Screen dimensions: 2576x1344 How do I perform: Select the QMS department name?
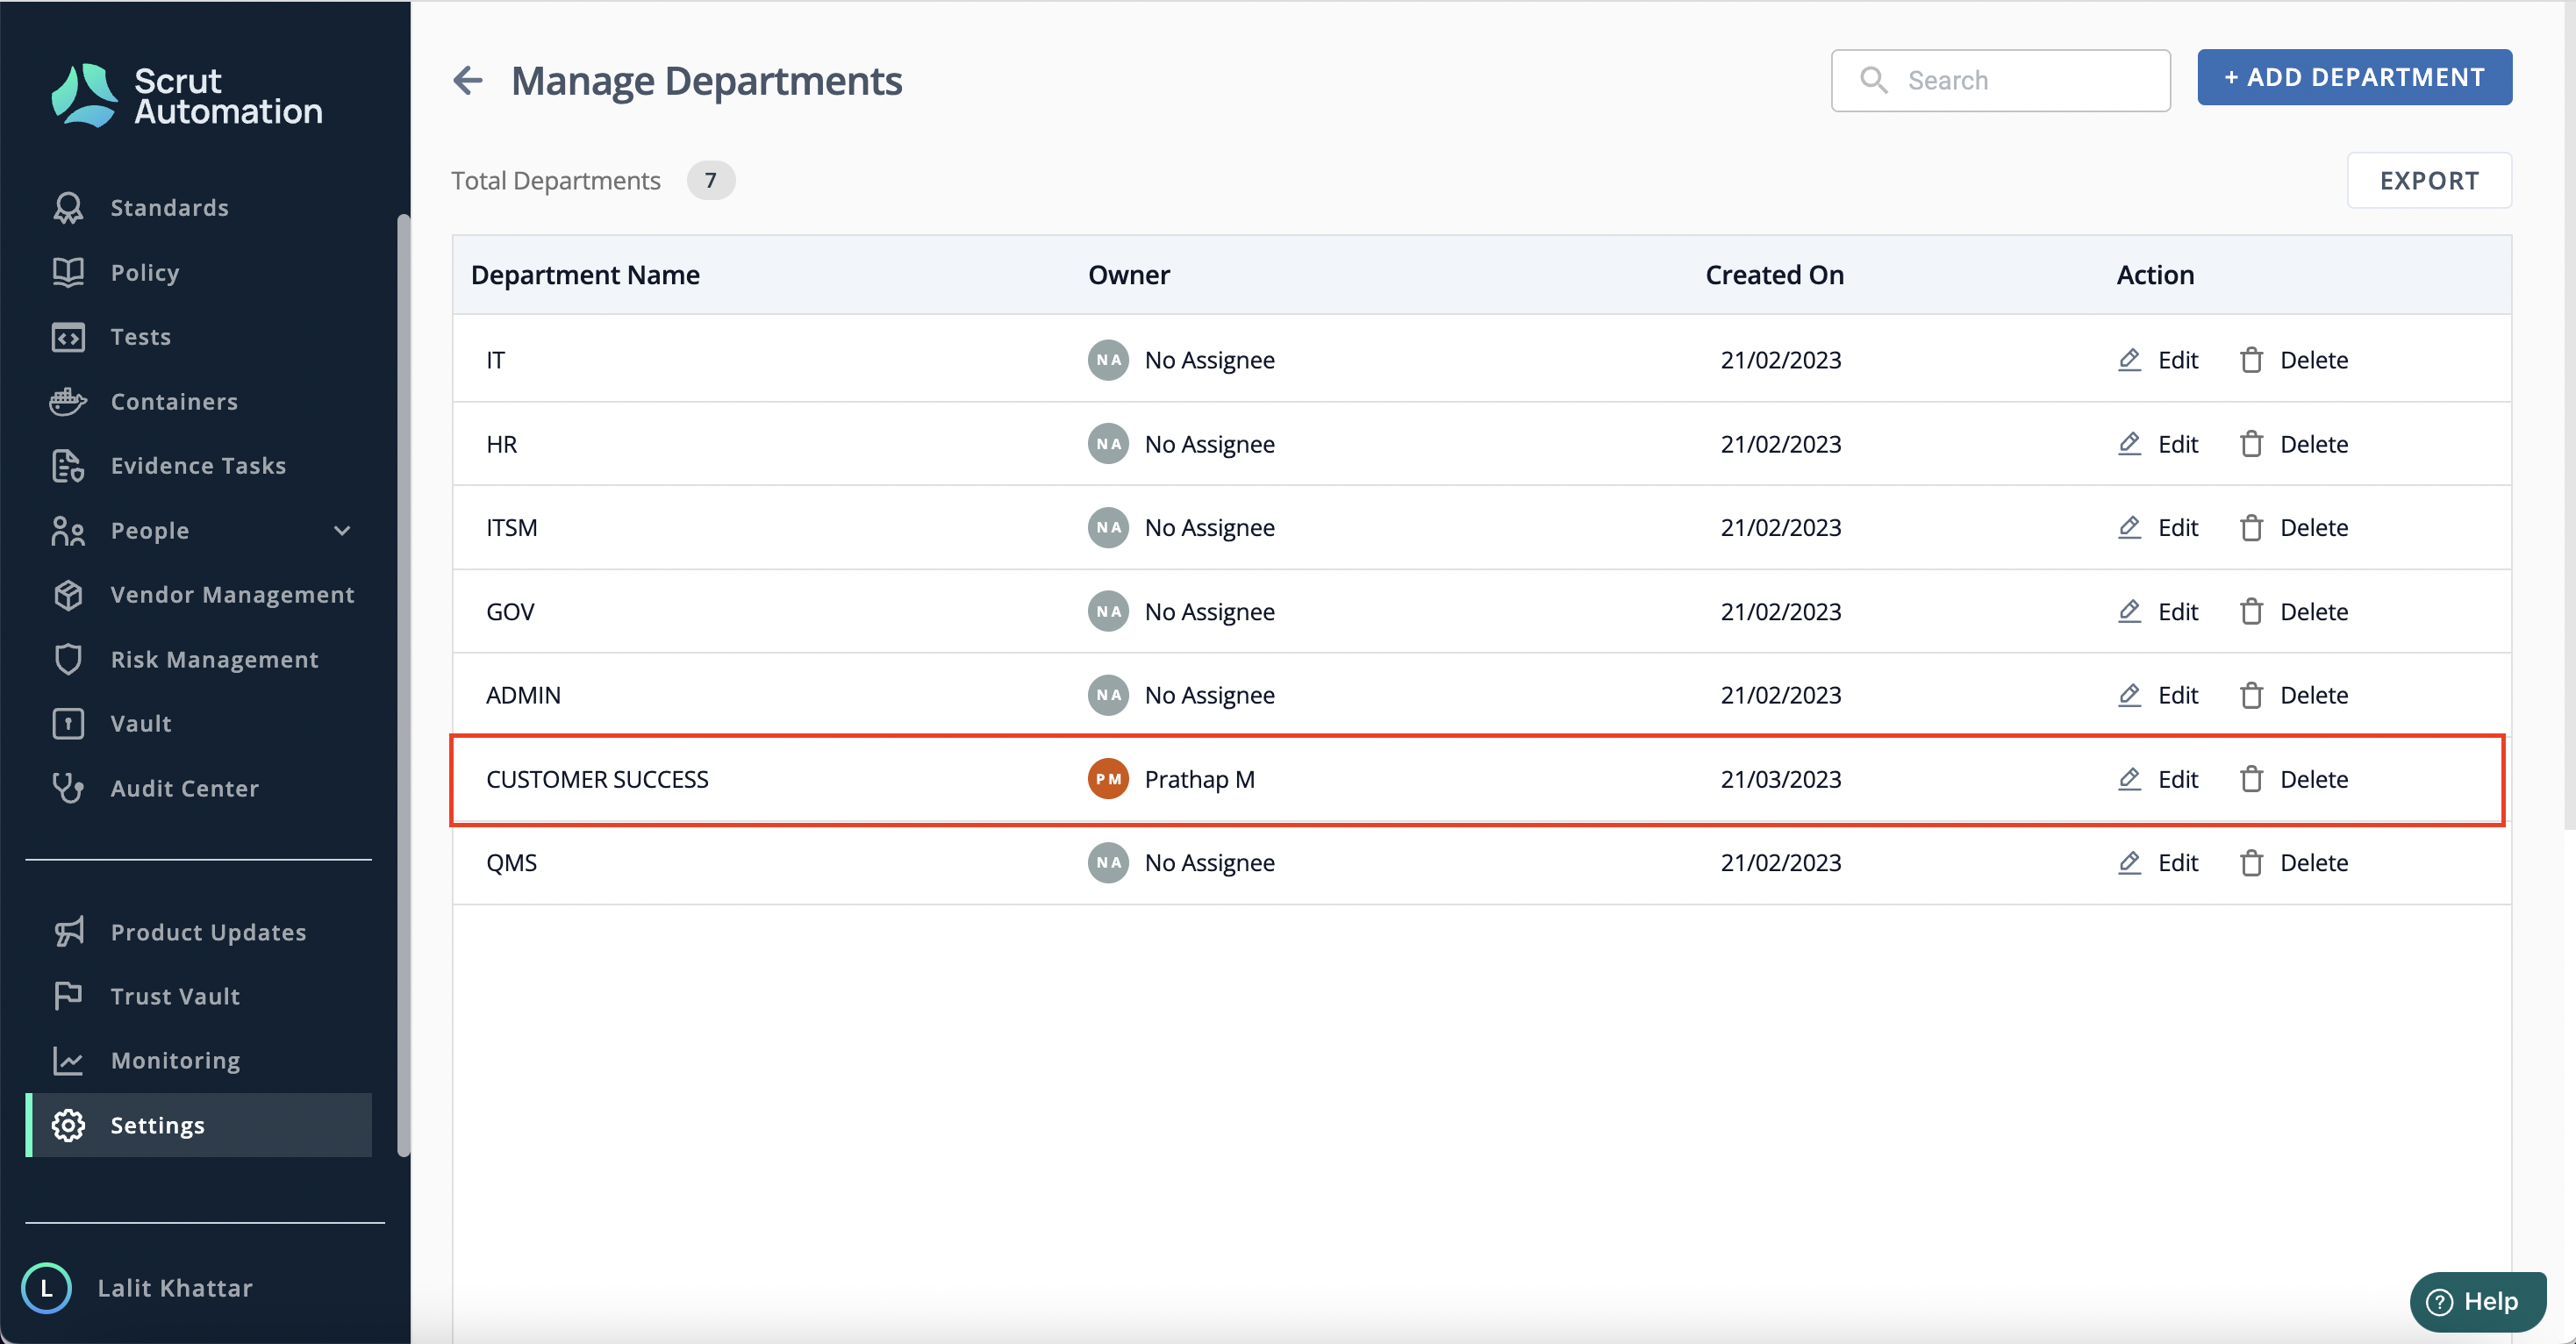click(x=511, y=862)
